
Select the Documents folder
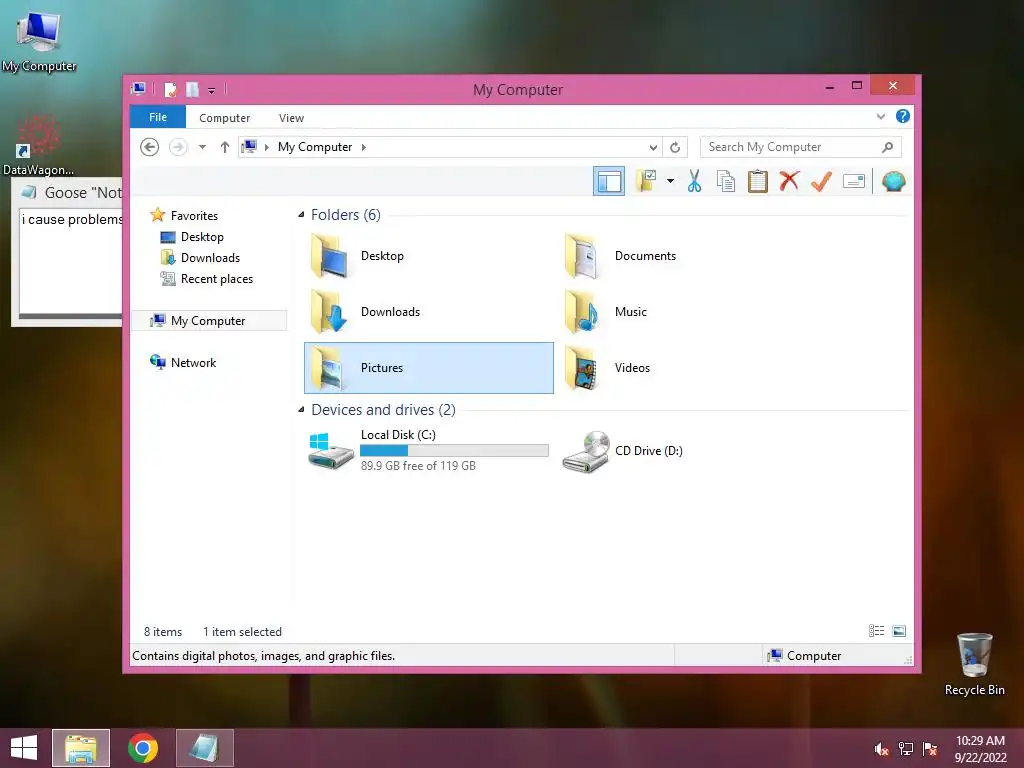pos(682,256)
